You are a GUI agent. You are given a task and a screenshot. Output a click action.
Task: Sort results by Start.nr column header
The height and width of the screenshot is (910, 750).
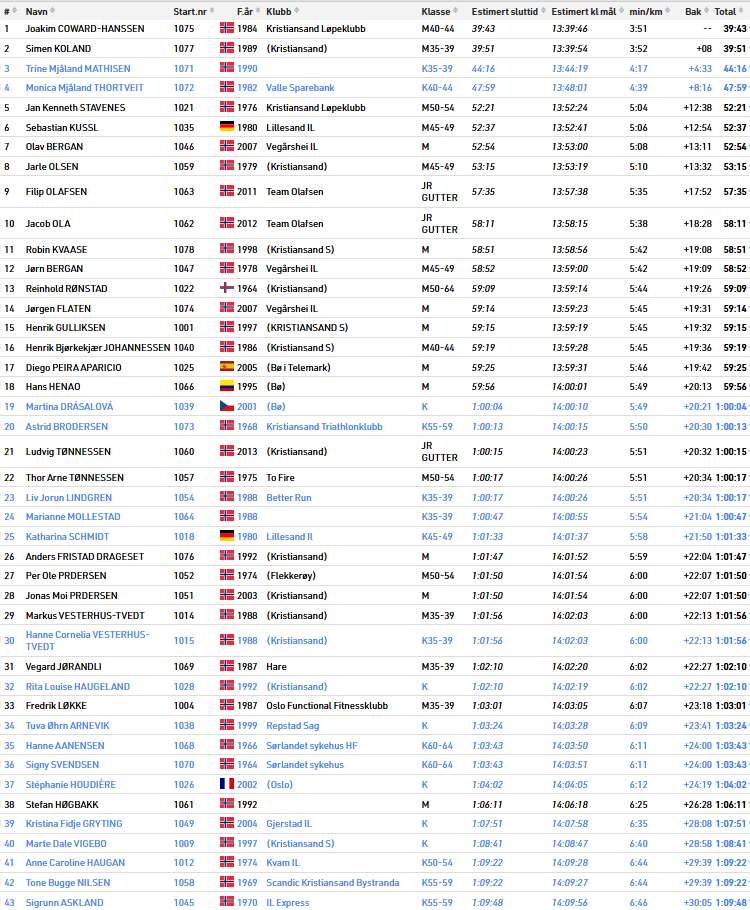click(x=190, y=11)
